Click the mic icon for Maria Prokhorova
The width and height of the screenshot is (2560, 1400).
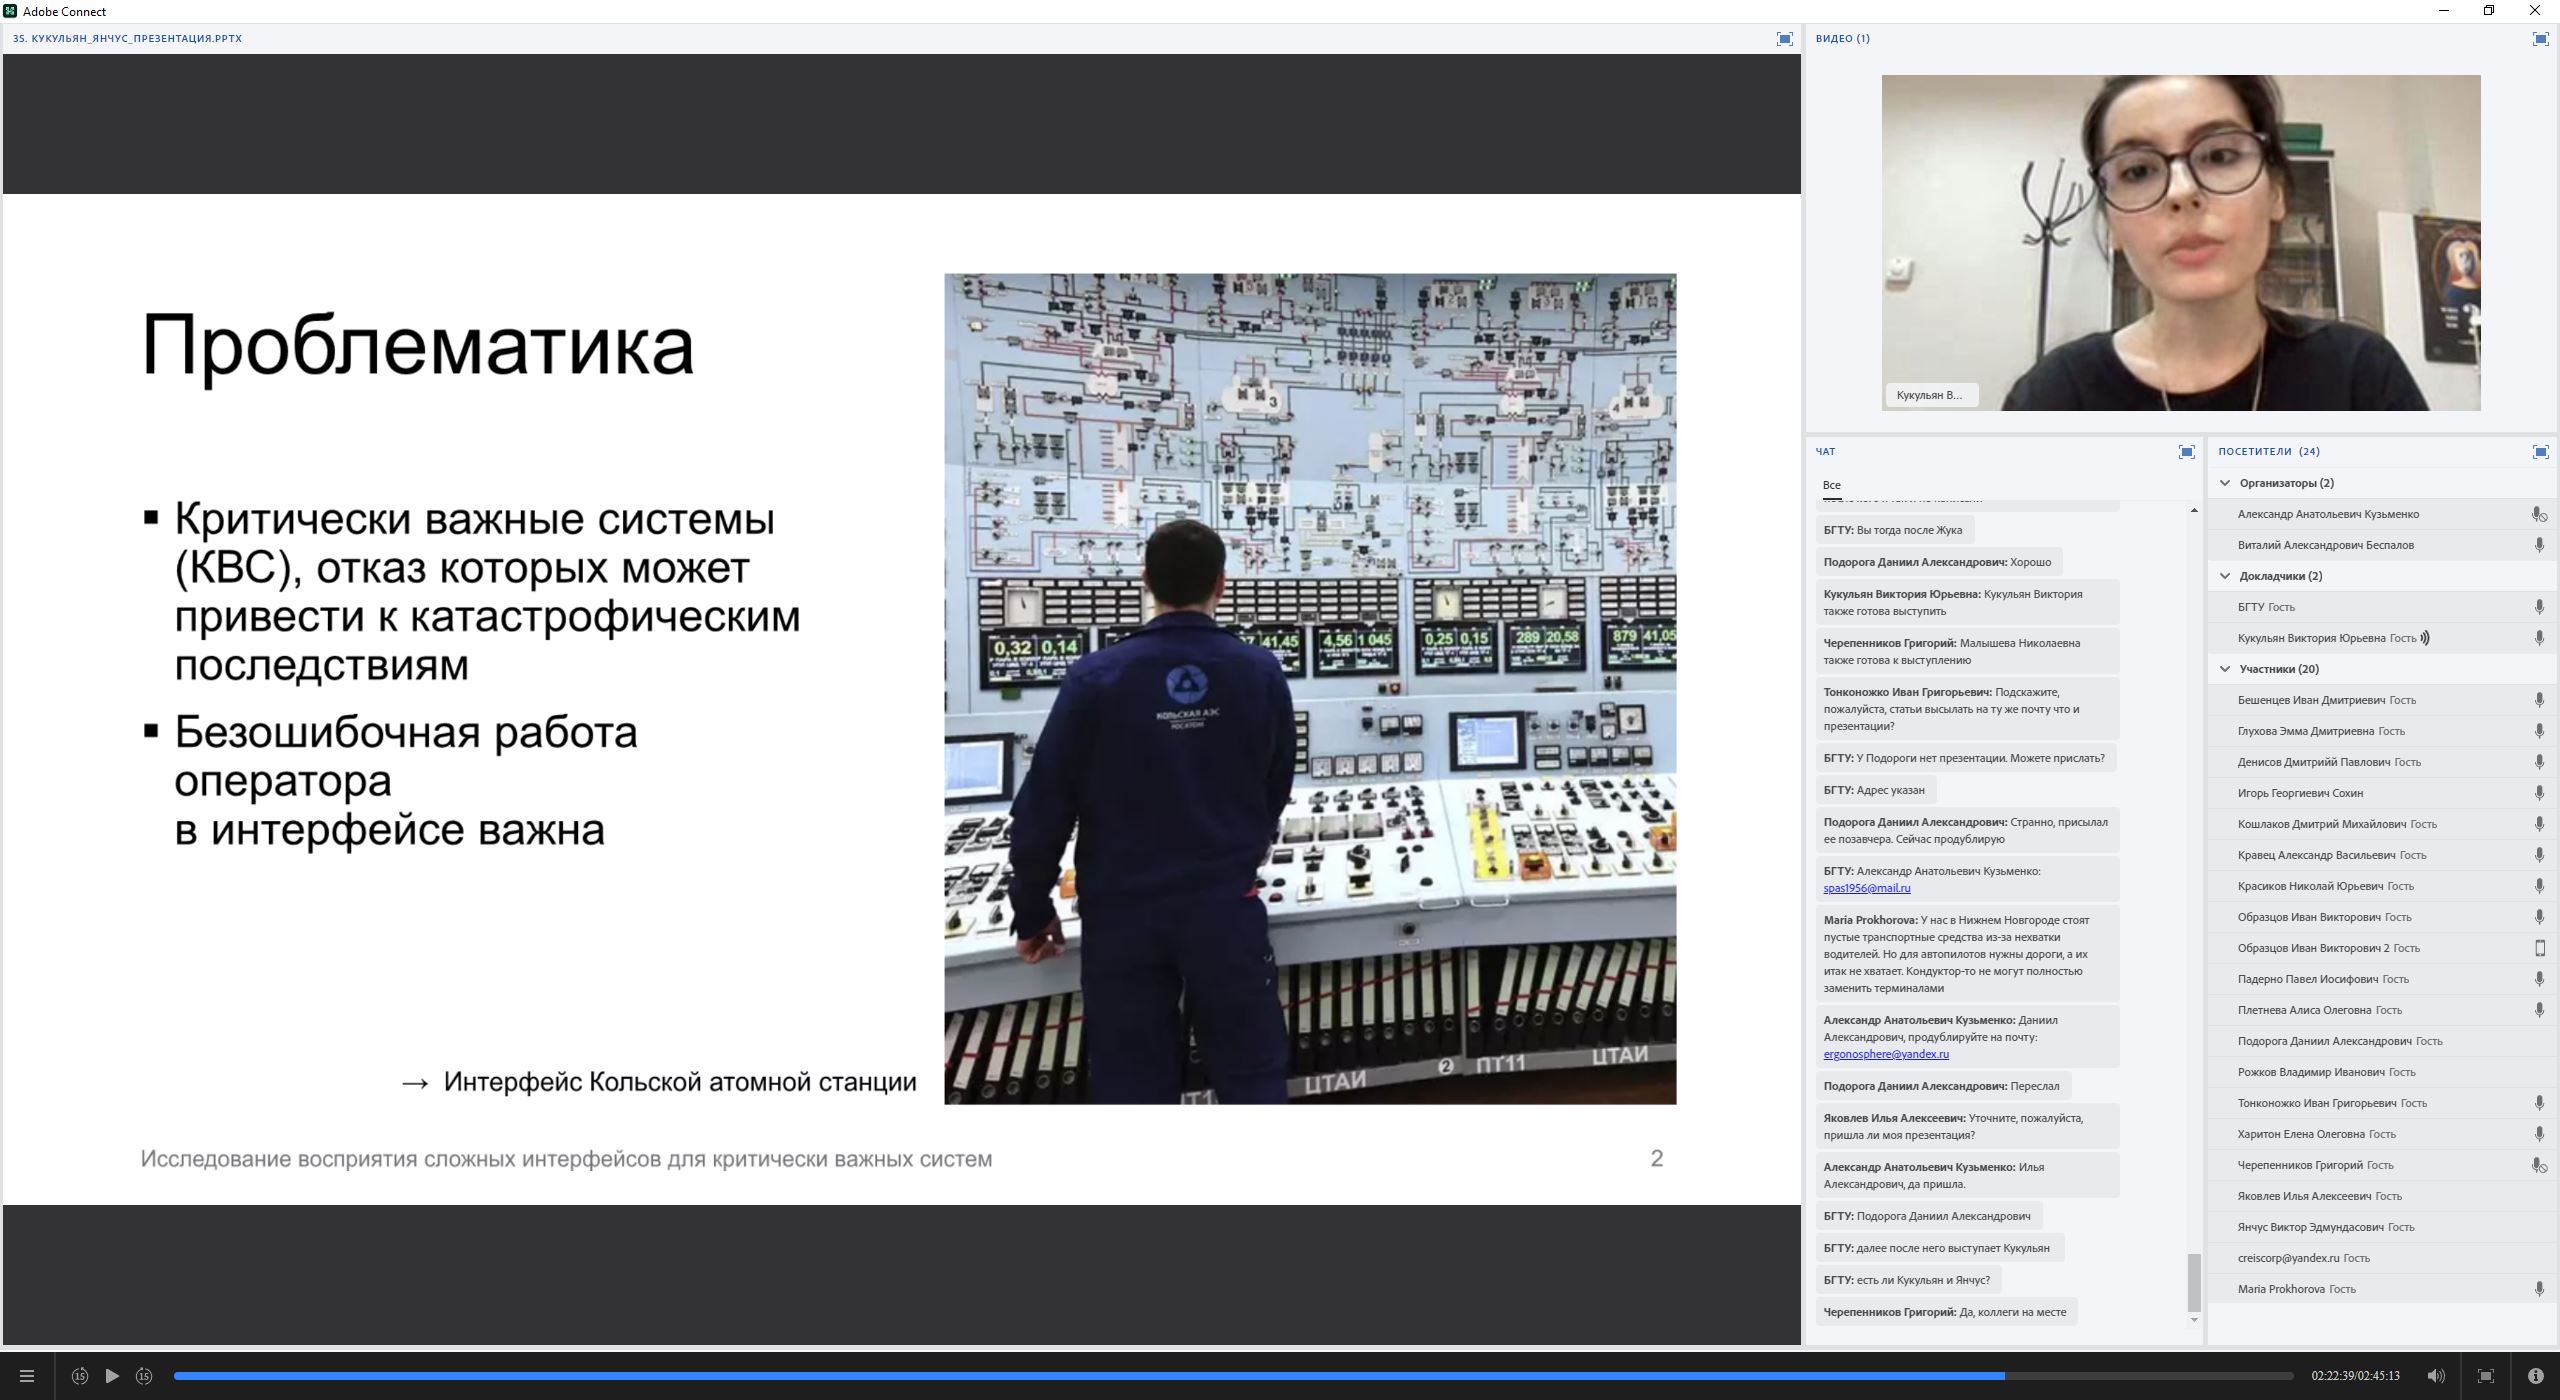coord(2539,1289)
